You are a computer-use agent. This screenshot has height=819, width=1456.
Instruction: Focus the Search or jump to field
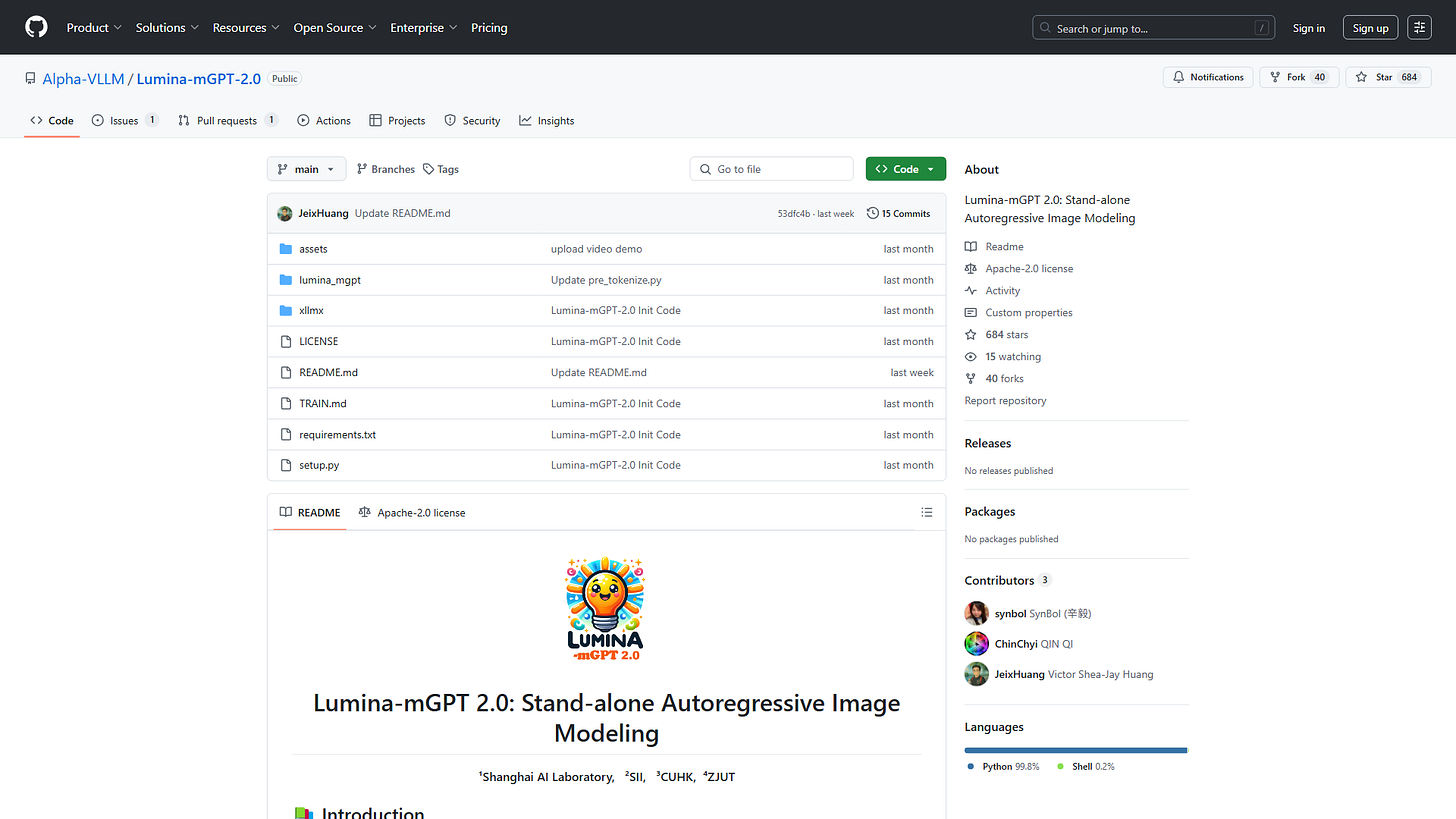(x=1153, y=28)
